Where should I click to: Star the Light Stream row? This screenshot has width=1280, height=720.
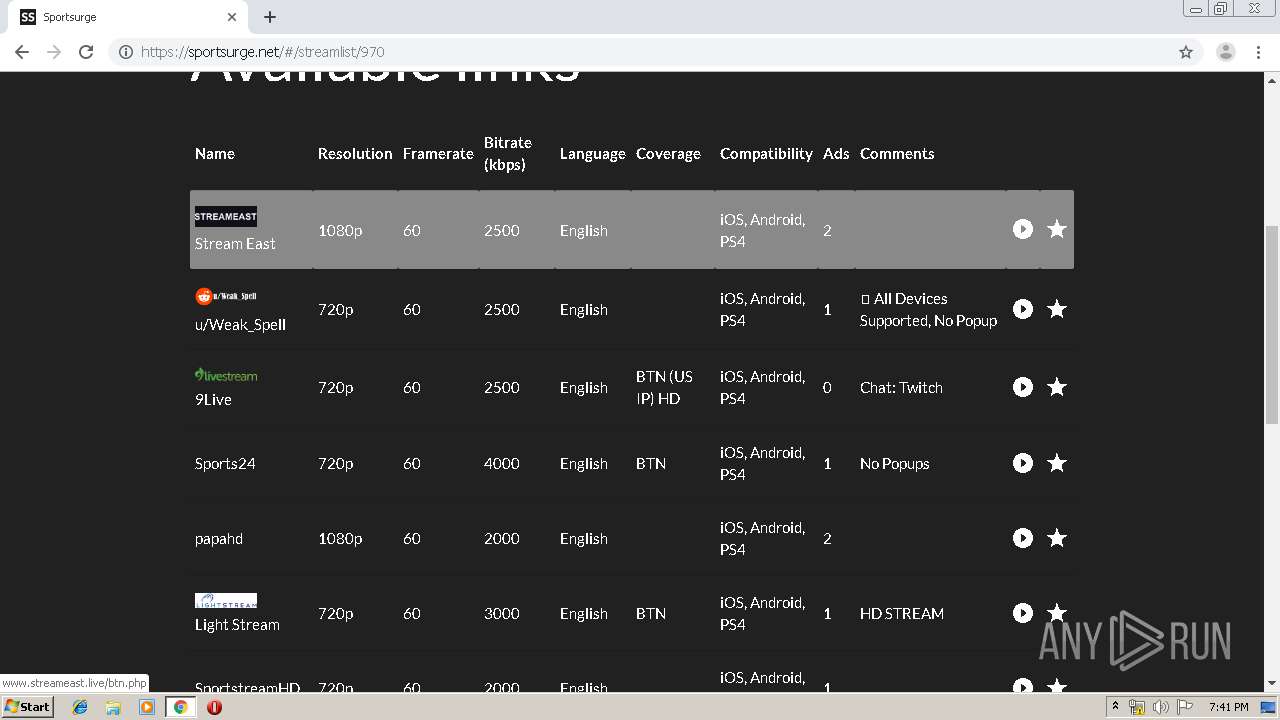pos(1056,613)
